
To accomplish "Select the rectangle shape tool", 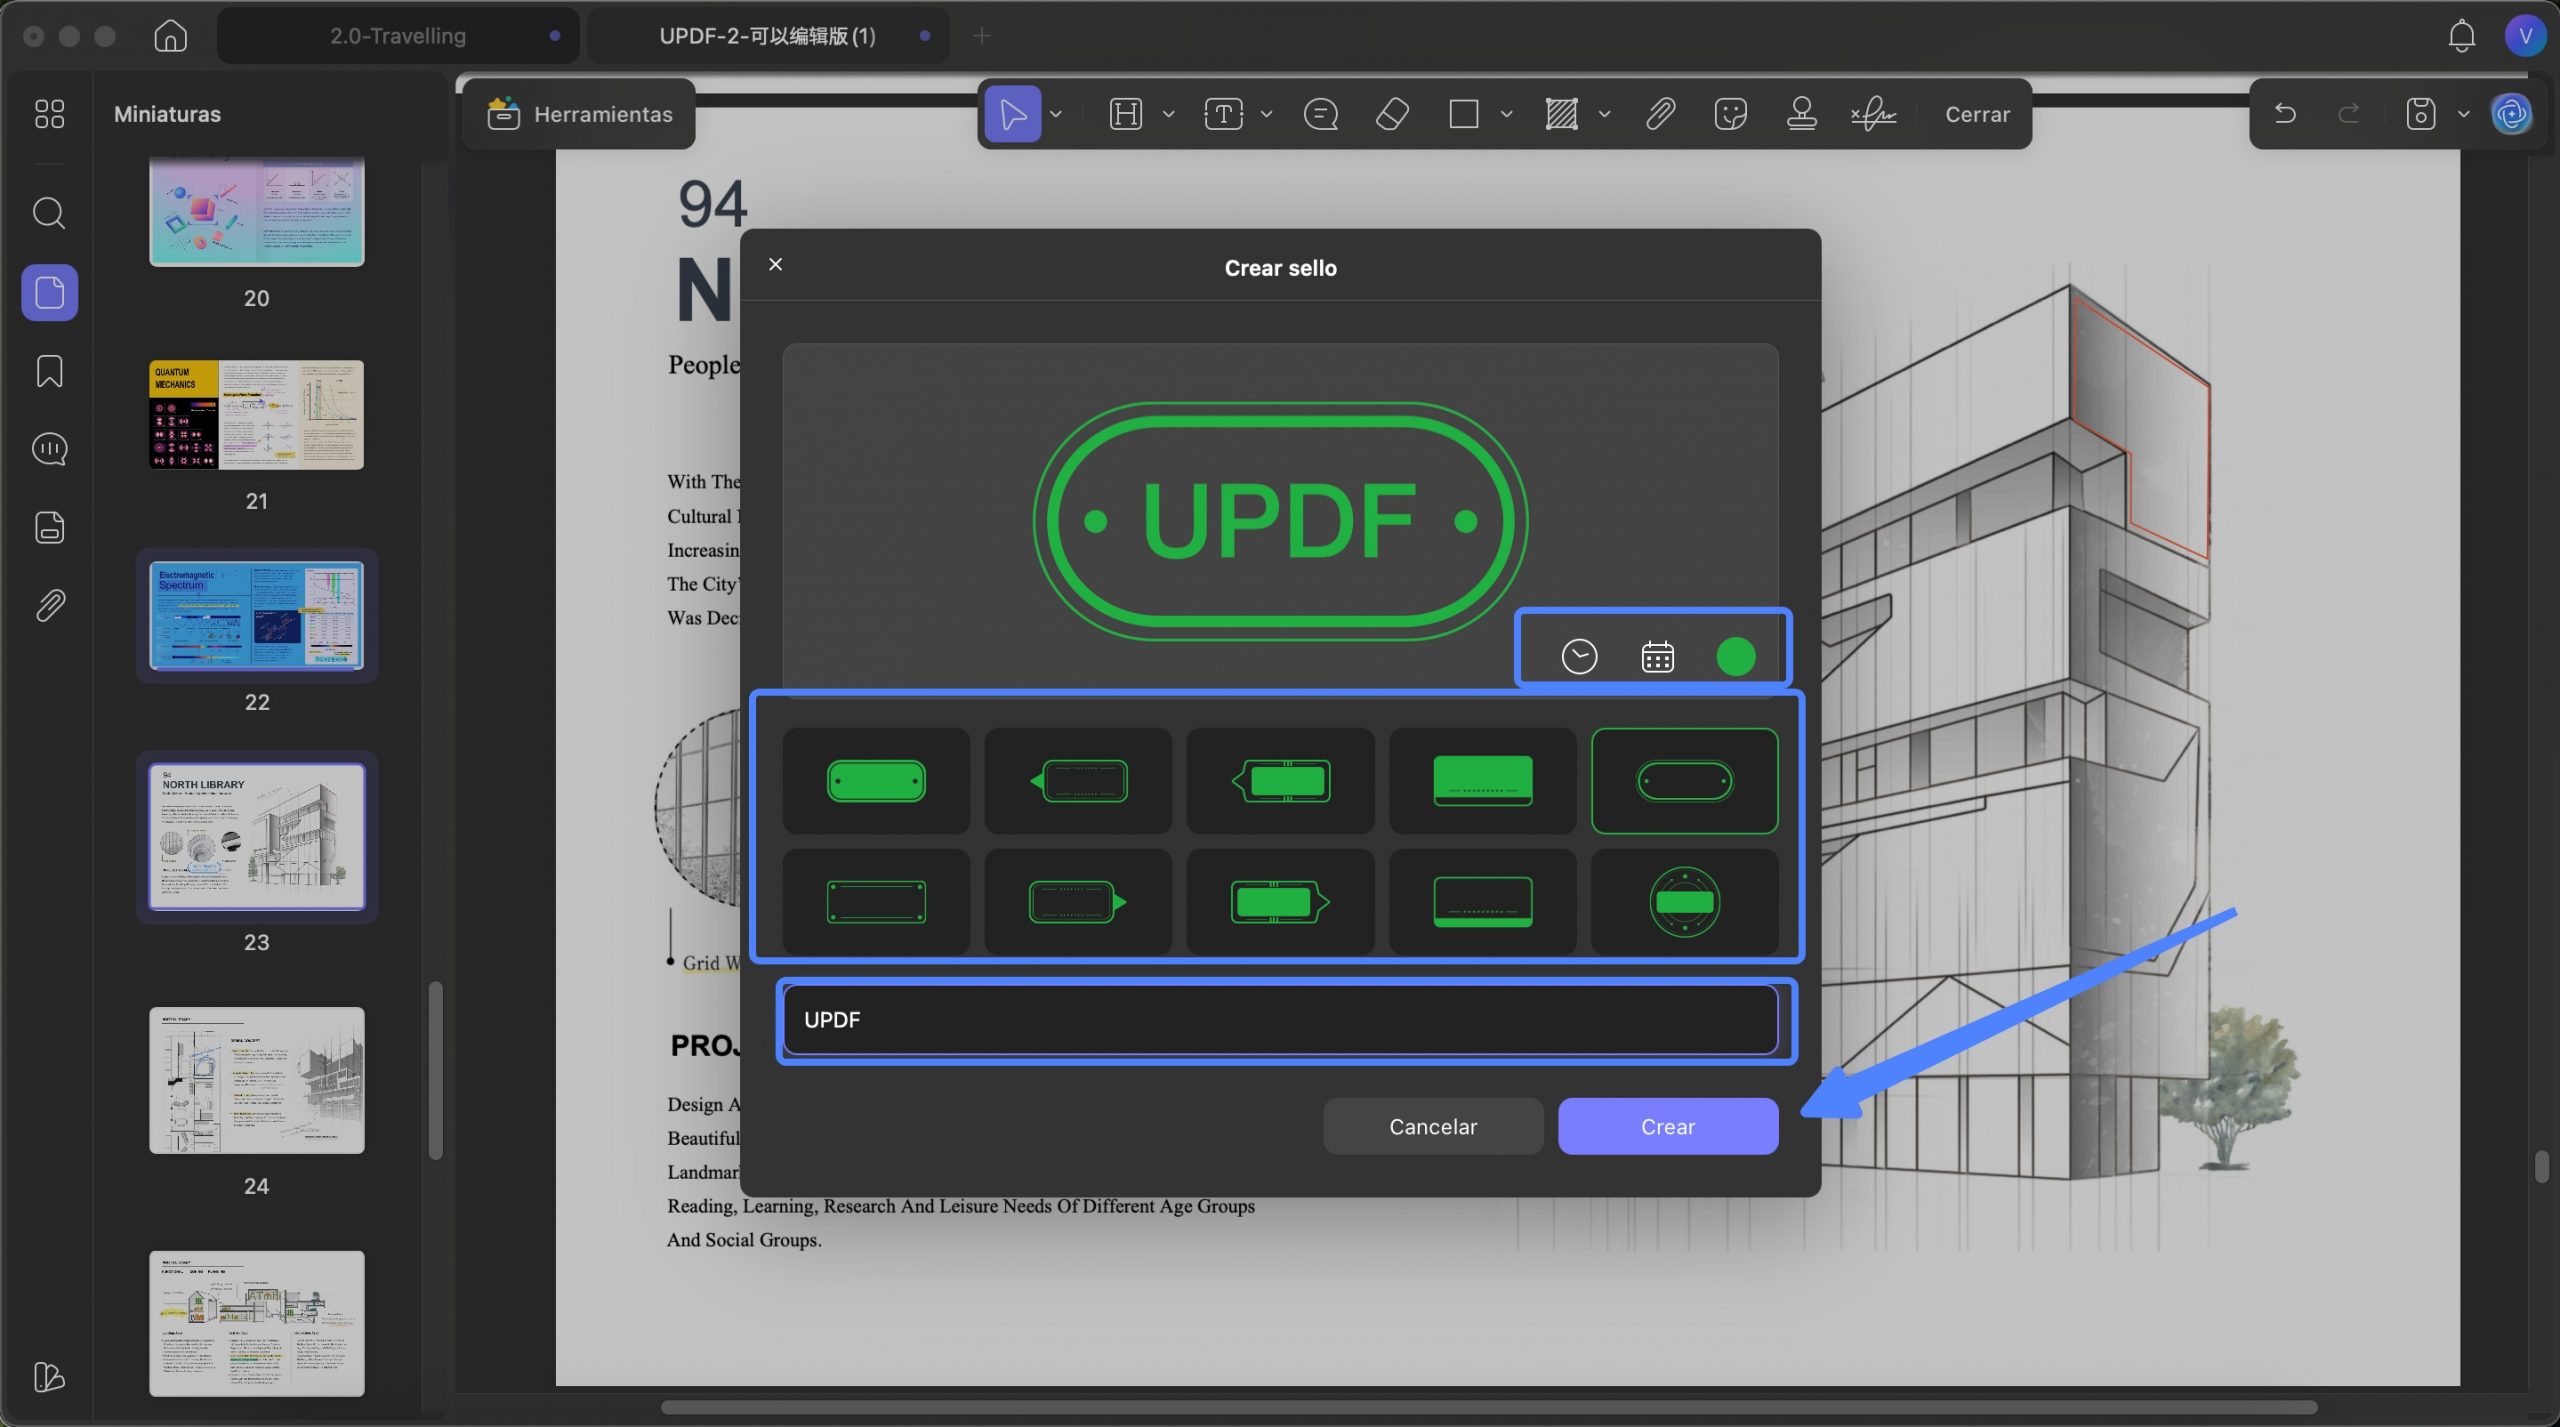I will click(x=1463, y=114).
